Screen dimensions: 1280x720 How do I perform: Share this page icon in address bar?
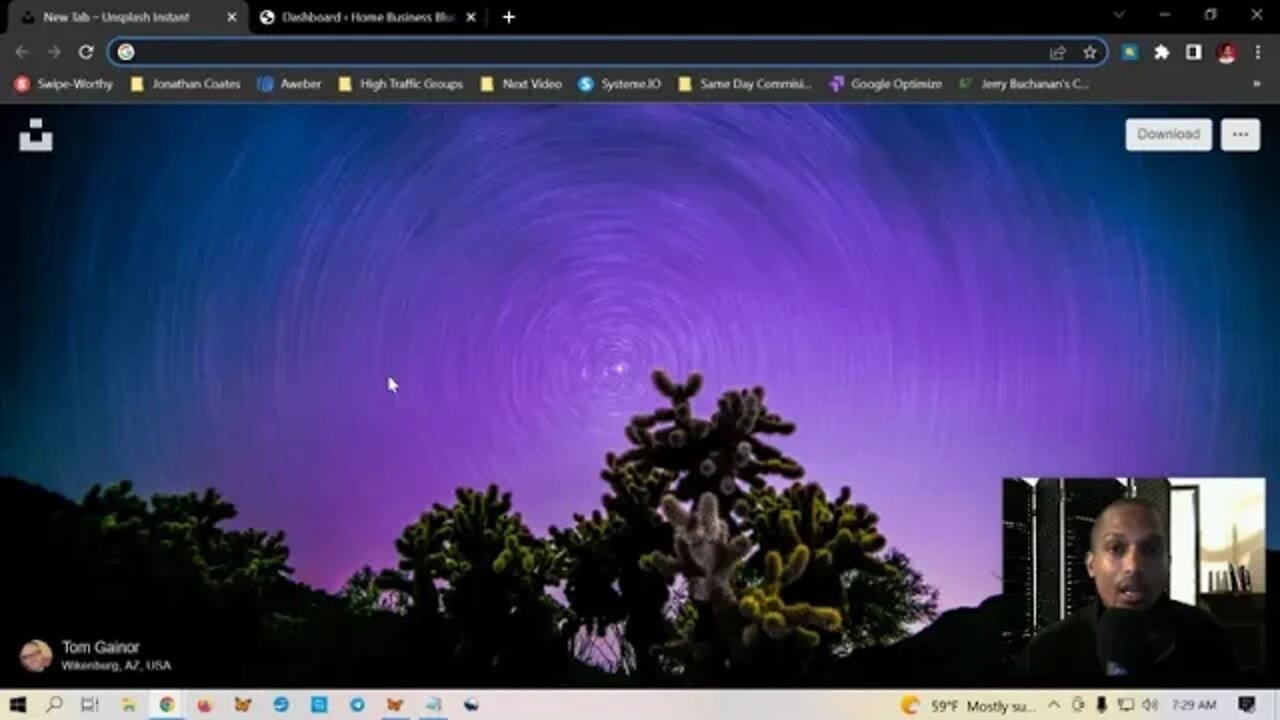1058,52
